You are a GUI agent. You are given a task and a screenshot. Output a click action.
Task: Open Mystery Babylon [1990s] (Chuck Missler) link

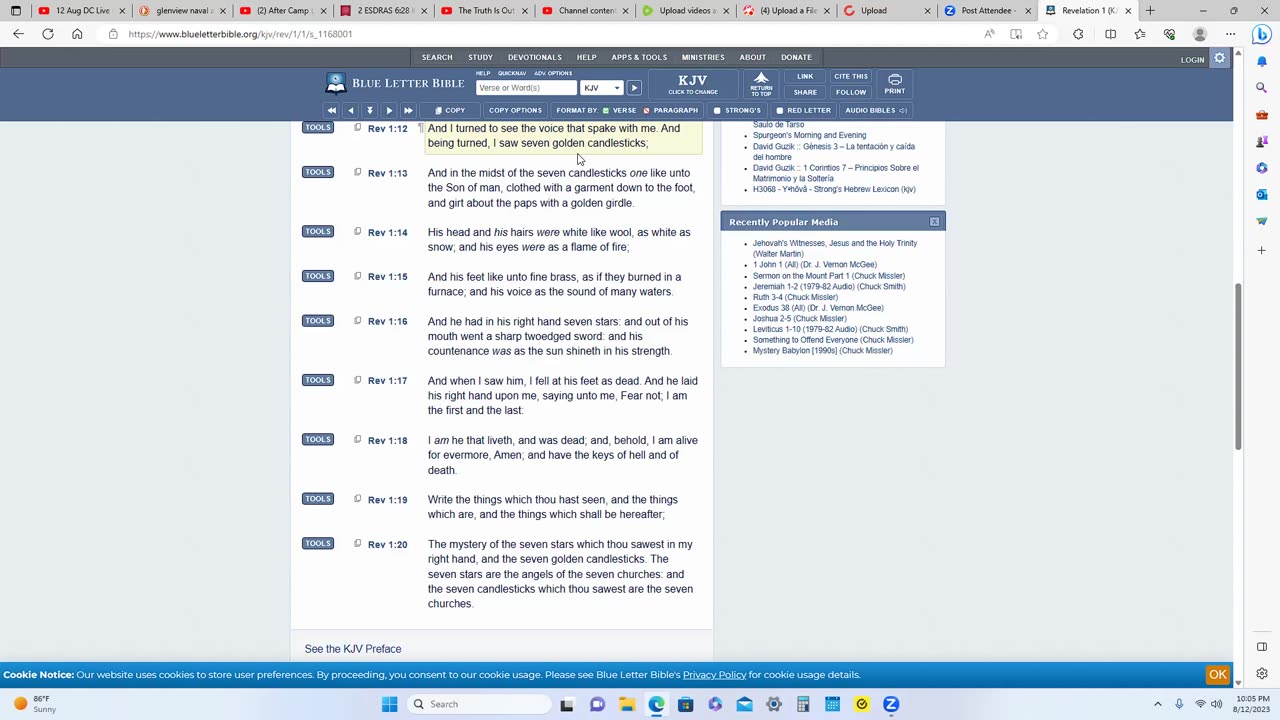point(822,351)
